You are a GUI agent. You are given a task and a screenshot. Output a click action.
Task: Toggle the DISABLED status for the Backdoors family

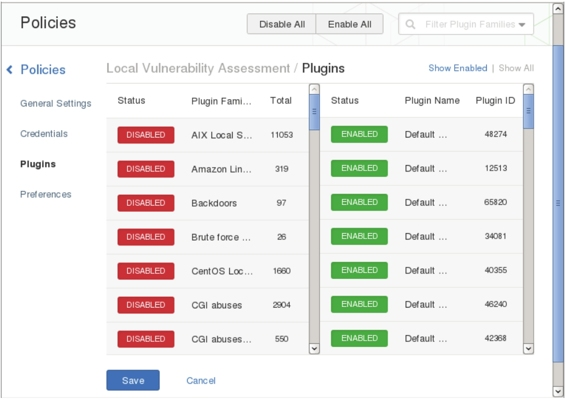146,203
